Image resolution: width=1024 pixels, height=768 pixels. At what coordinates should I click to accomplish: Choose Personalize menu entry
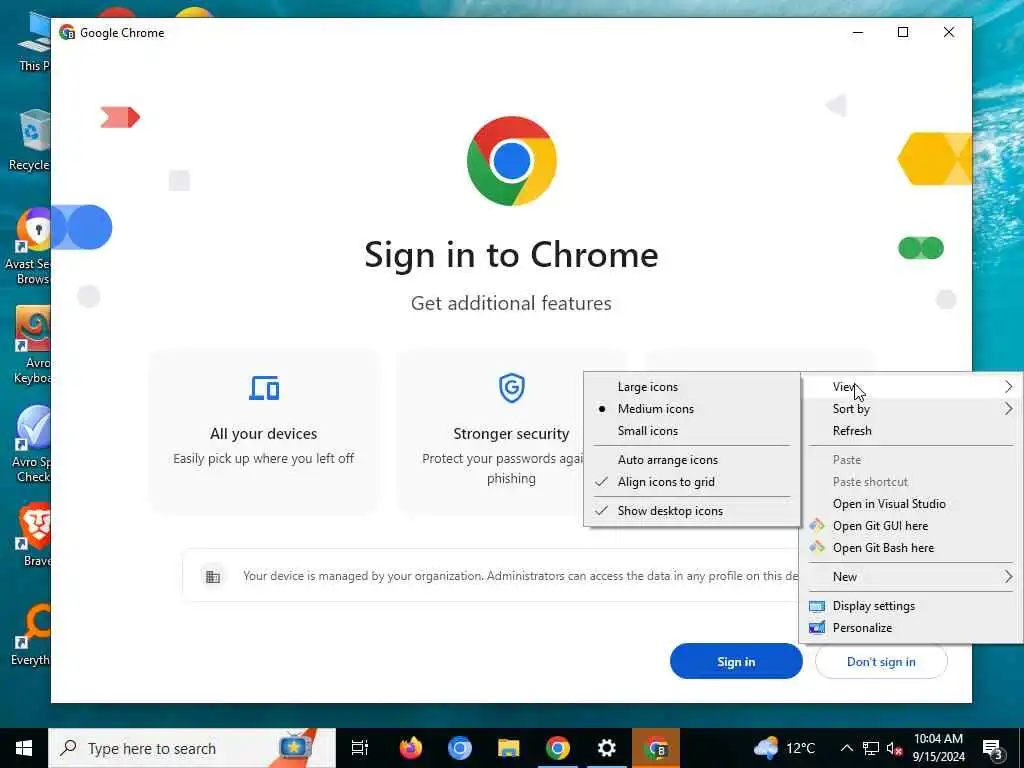point(912,628)
